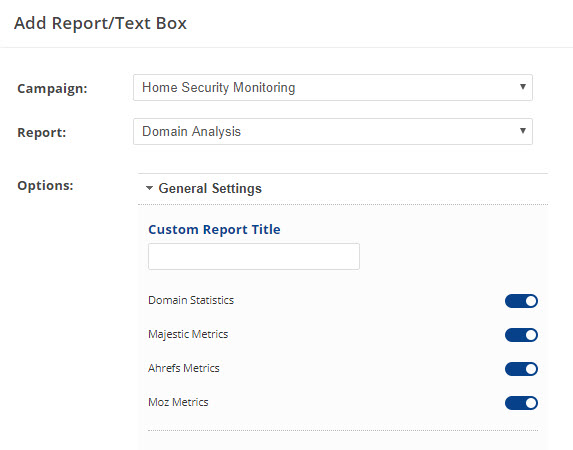573x450 pixels.
Task: Collapse General Settings using its triangle icon
Action: [149, 188]
